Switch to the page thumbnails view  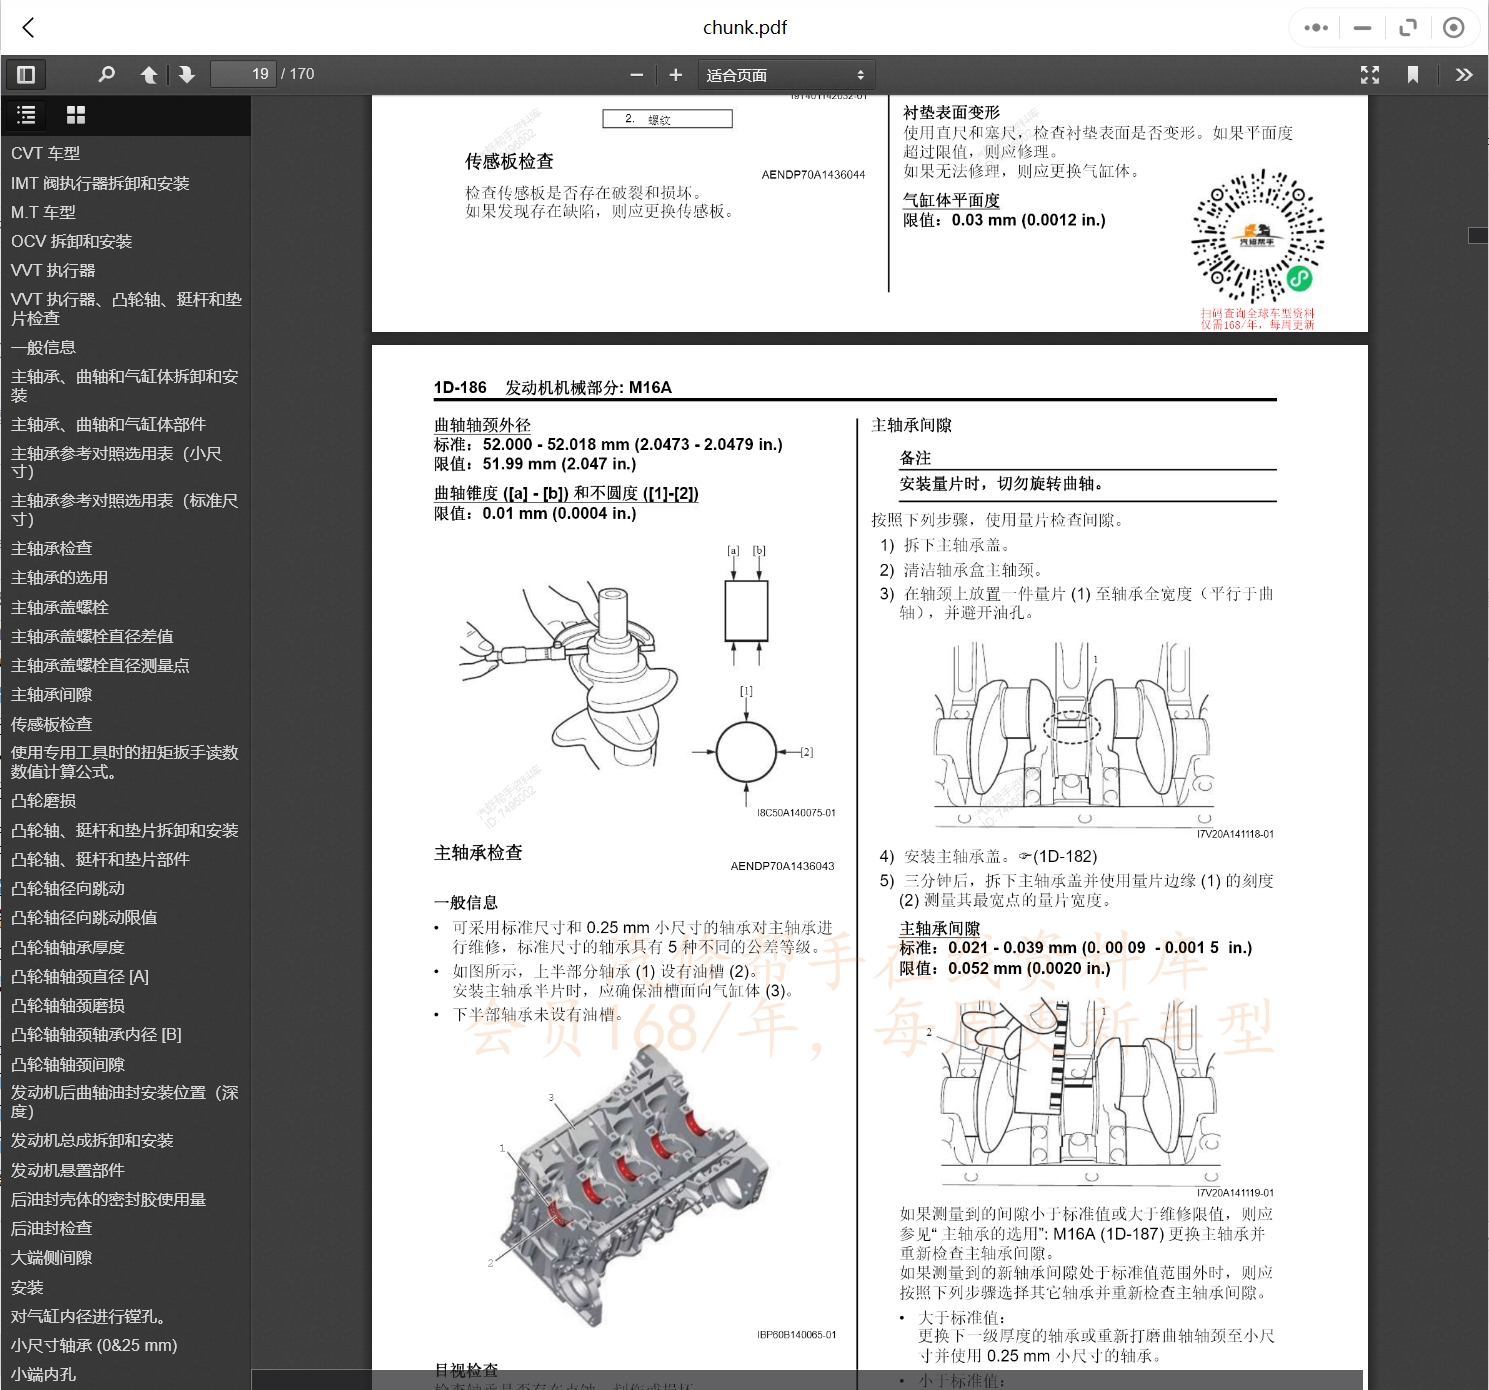[75, 115]
